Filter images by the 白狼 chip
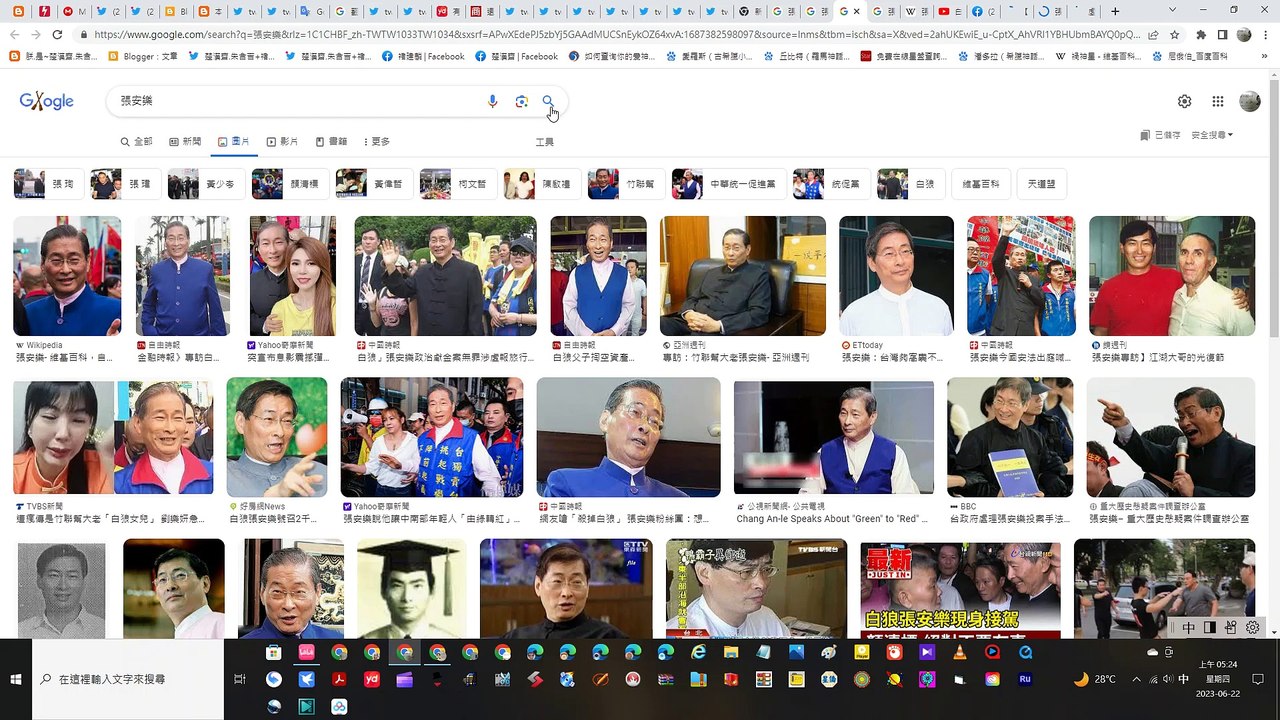Image resolution: width=1280 pixels, height=720 pixels. tap(909, 184)
